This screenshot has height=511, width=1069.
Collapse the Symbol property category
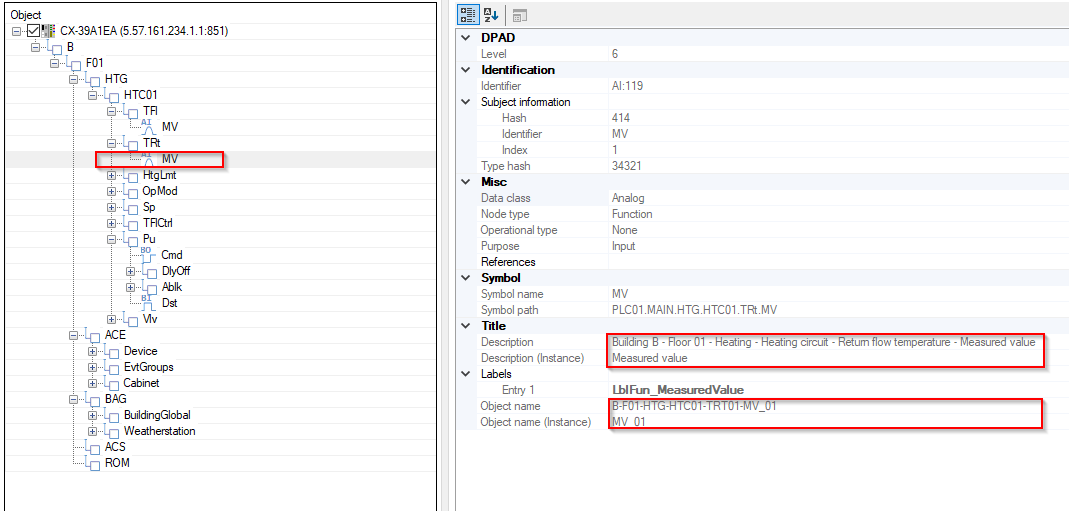[466, 278]
